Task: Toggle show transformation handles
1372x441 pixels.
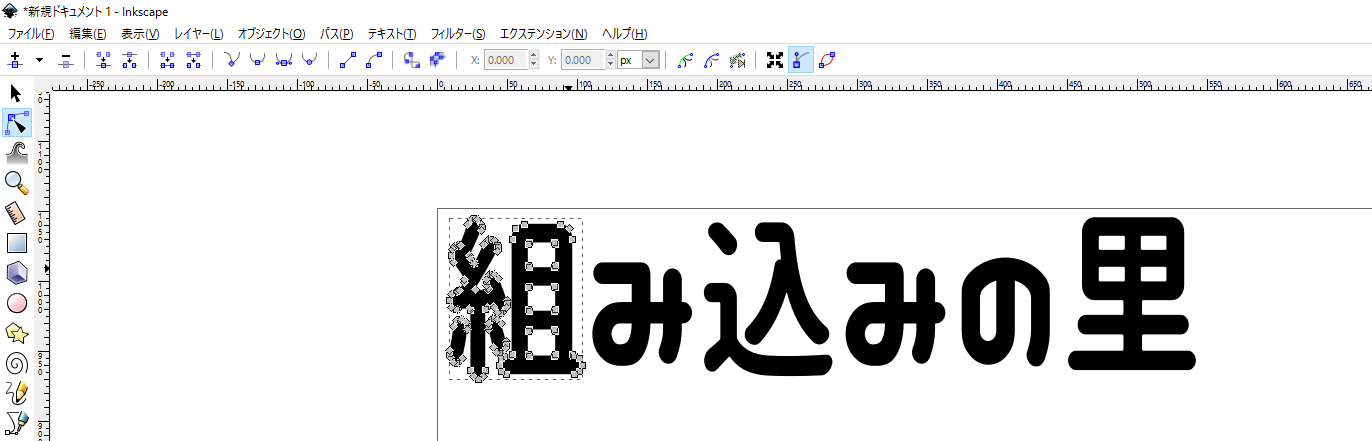Action: tap(775, 60)
